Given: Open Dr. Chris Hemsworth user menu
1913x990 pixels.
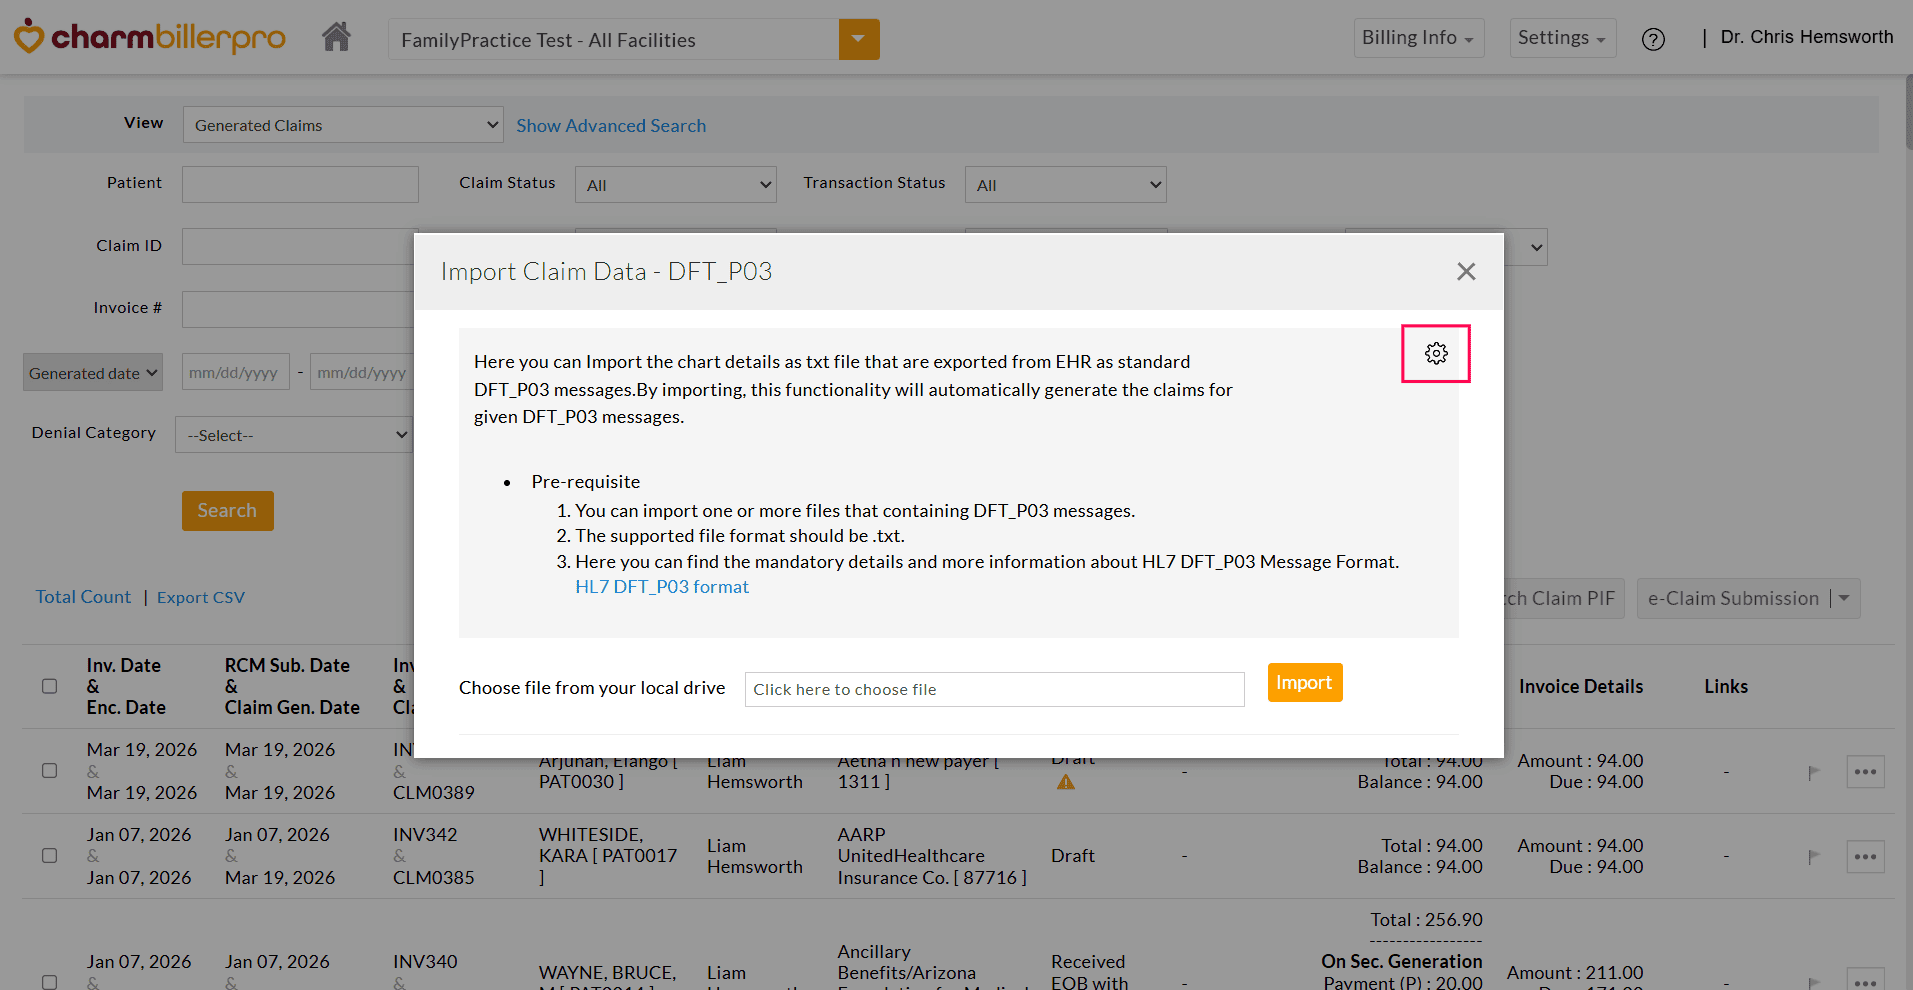Looking at the screenshot, I should 1806,37.
